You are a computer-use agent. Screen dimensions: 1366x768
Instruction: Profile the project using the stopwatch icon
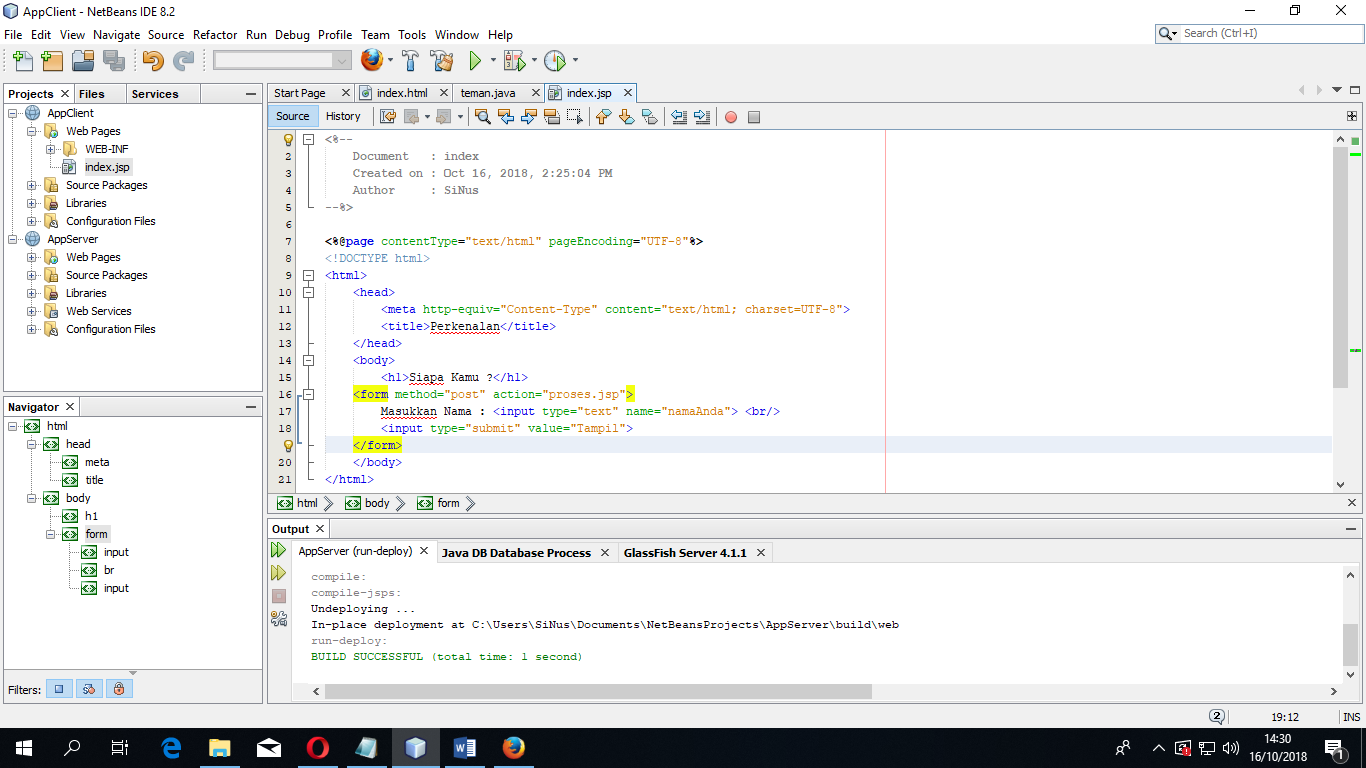(x=557, y=60)
